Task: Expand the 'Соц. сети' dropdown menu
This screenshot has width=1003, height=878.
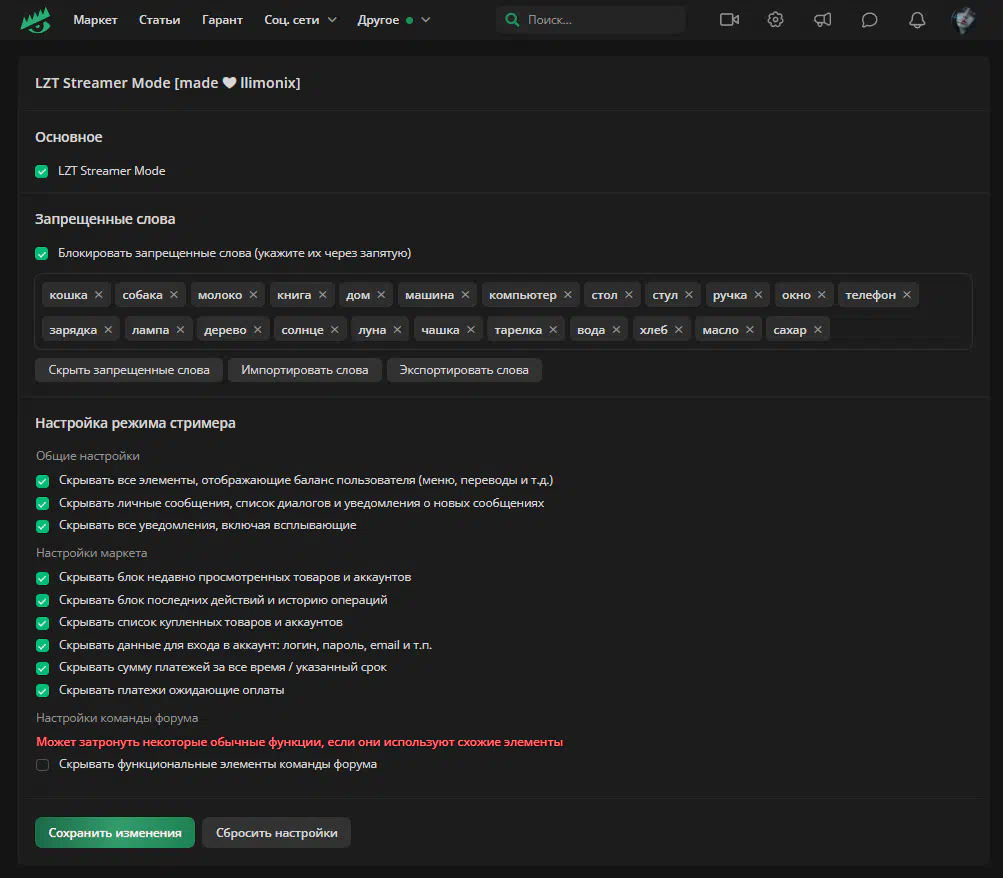Action: coord(300,20)
